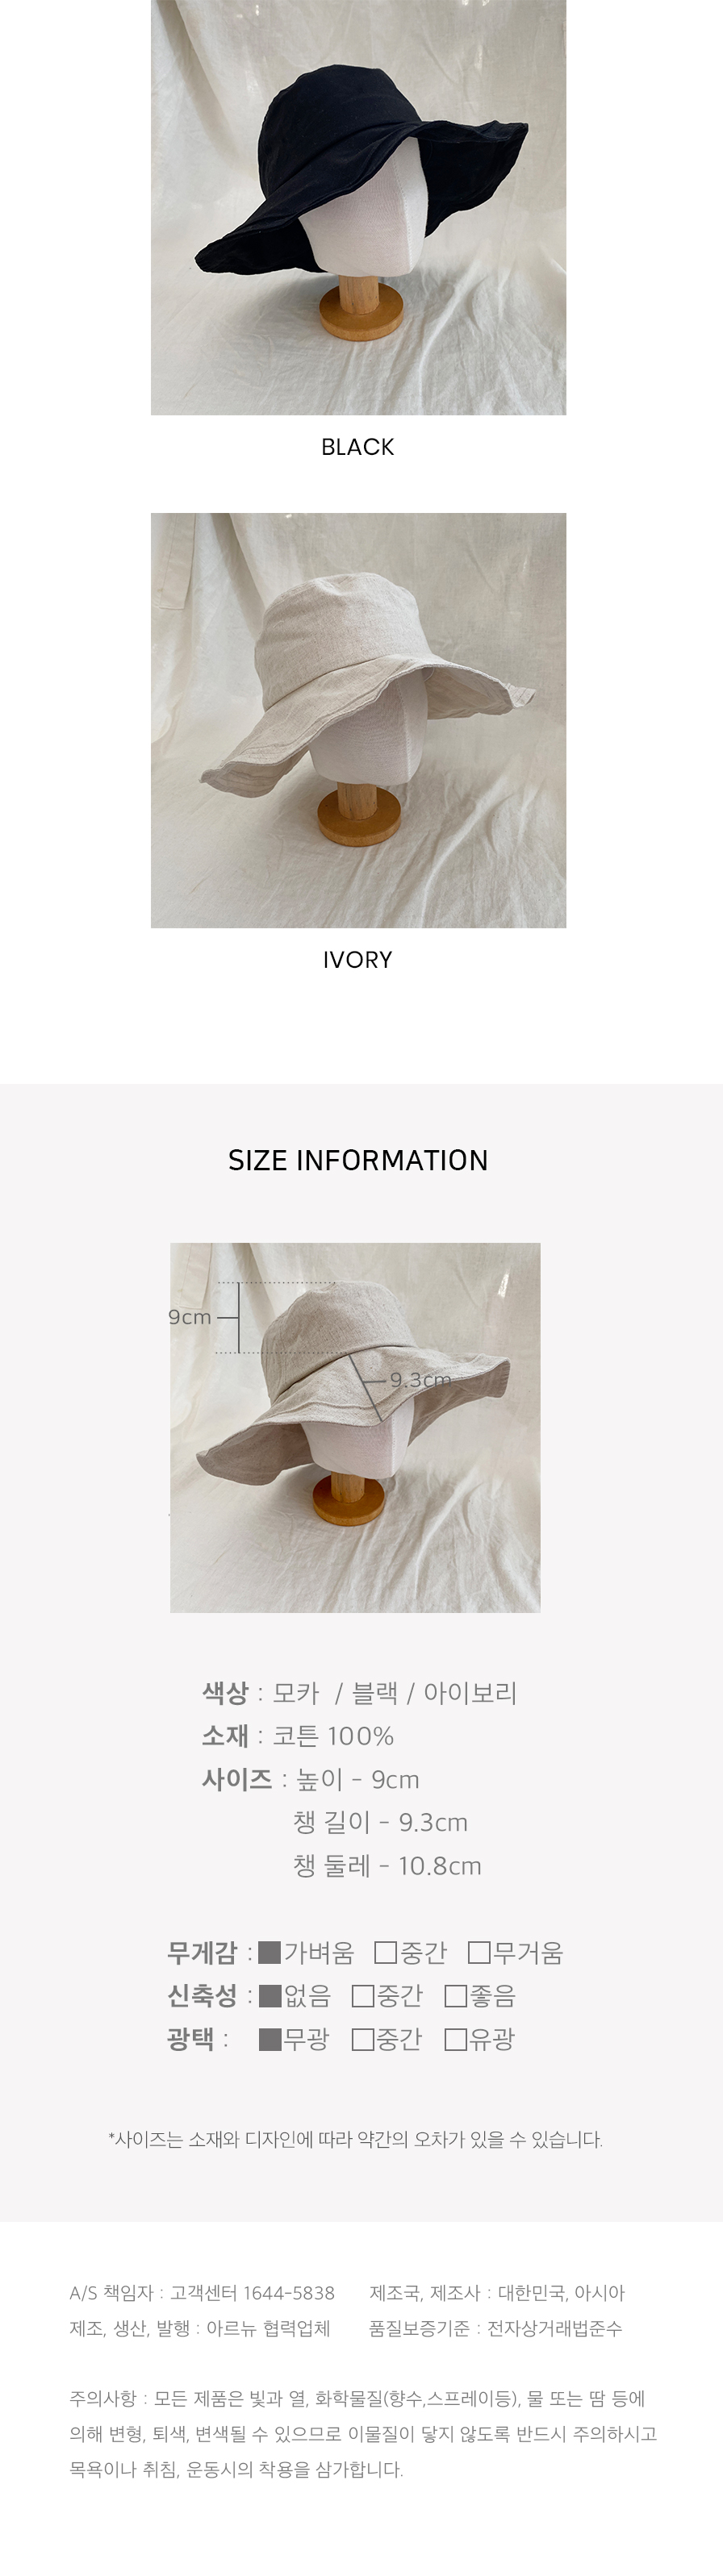Click the 주의사항 caution notice paragraph

coord(362,2434)
